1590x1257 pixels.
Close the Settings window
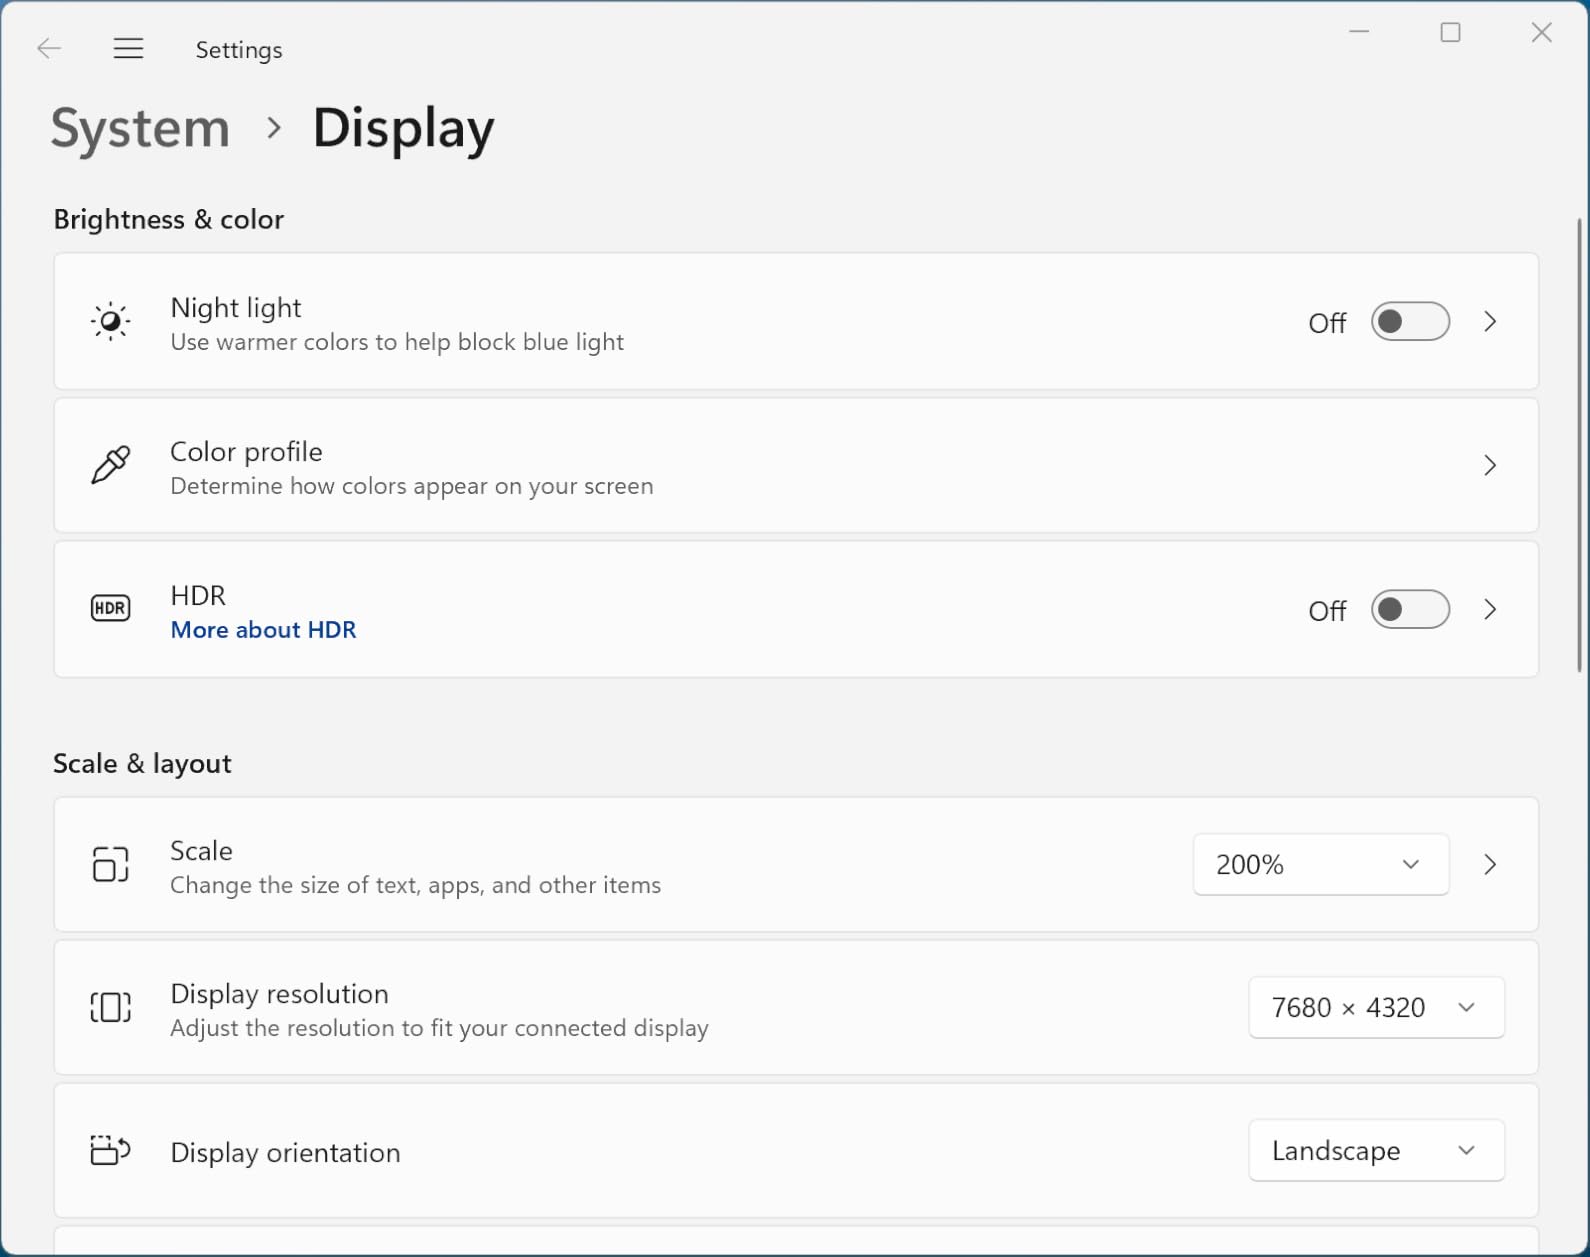tap(1541, 32)
